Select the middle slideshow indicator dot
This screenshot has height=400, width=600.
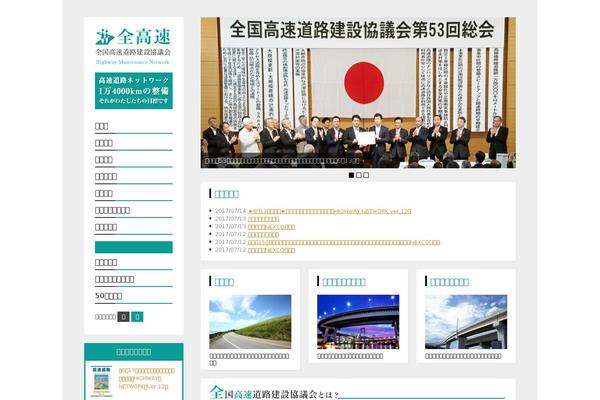click(359, 175)
